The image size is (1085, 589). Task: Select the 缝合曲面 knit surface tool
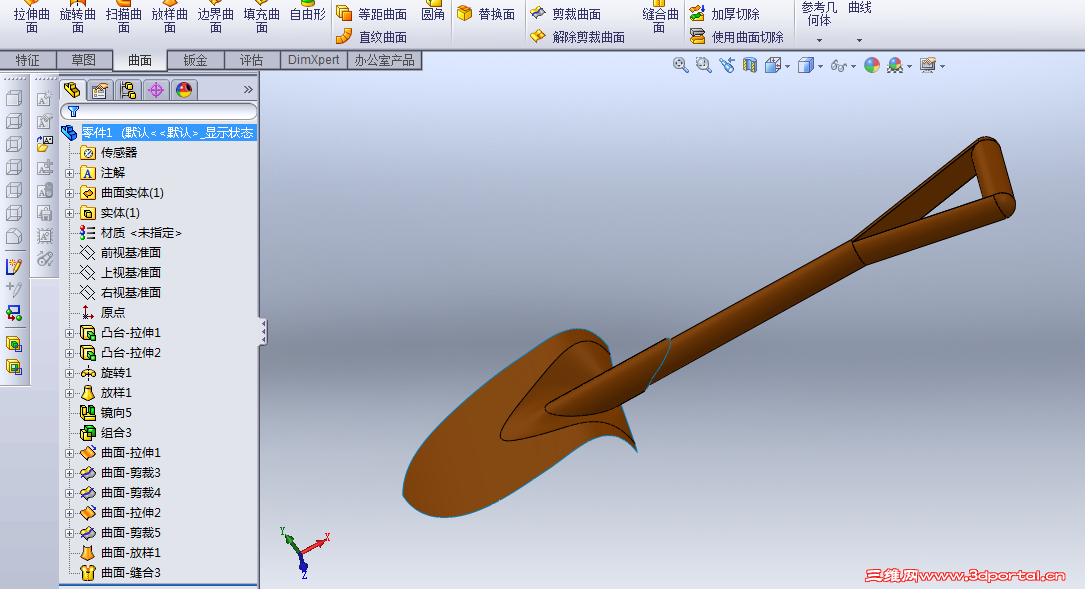click(x=660, y=17)
